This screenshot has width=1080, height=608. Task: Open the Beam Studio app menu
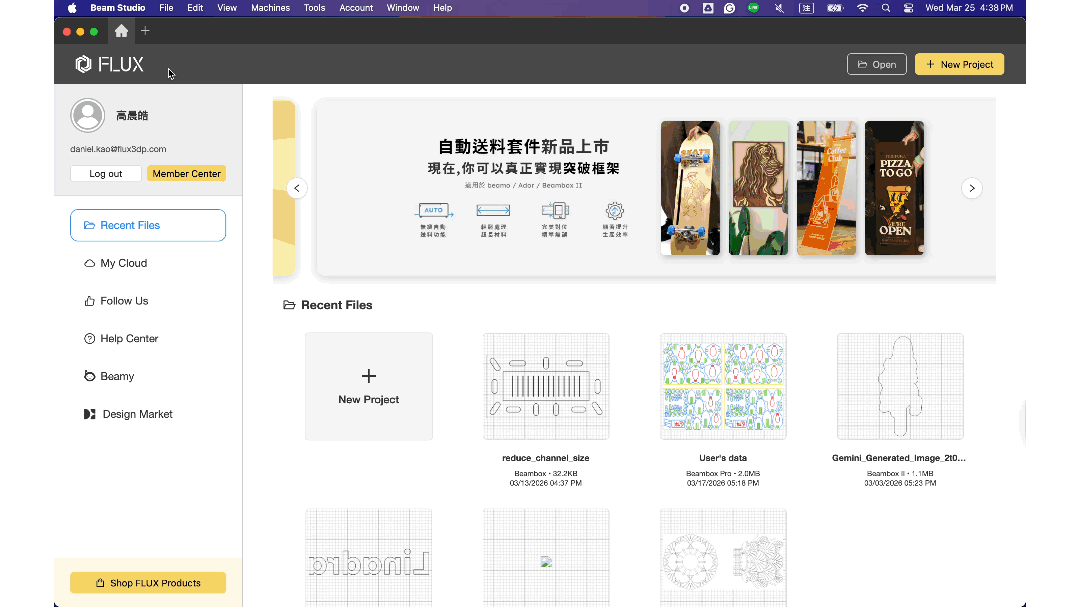click(118, 8)
